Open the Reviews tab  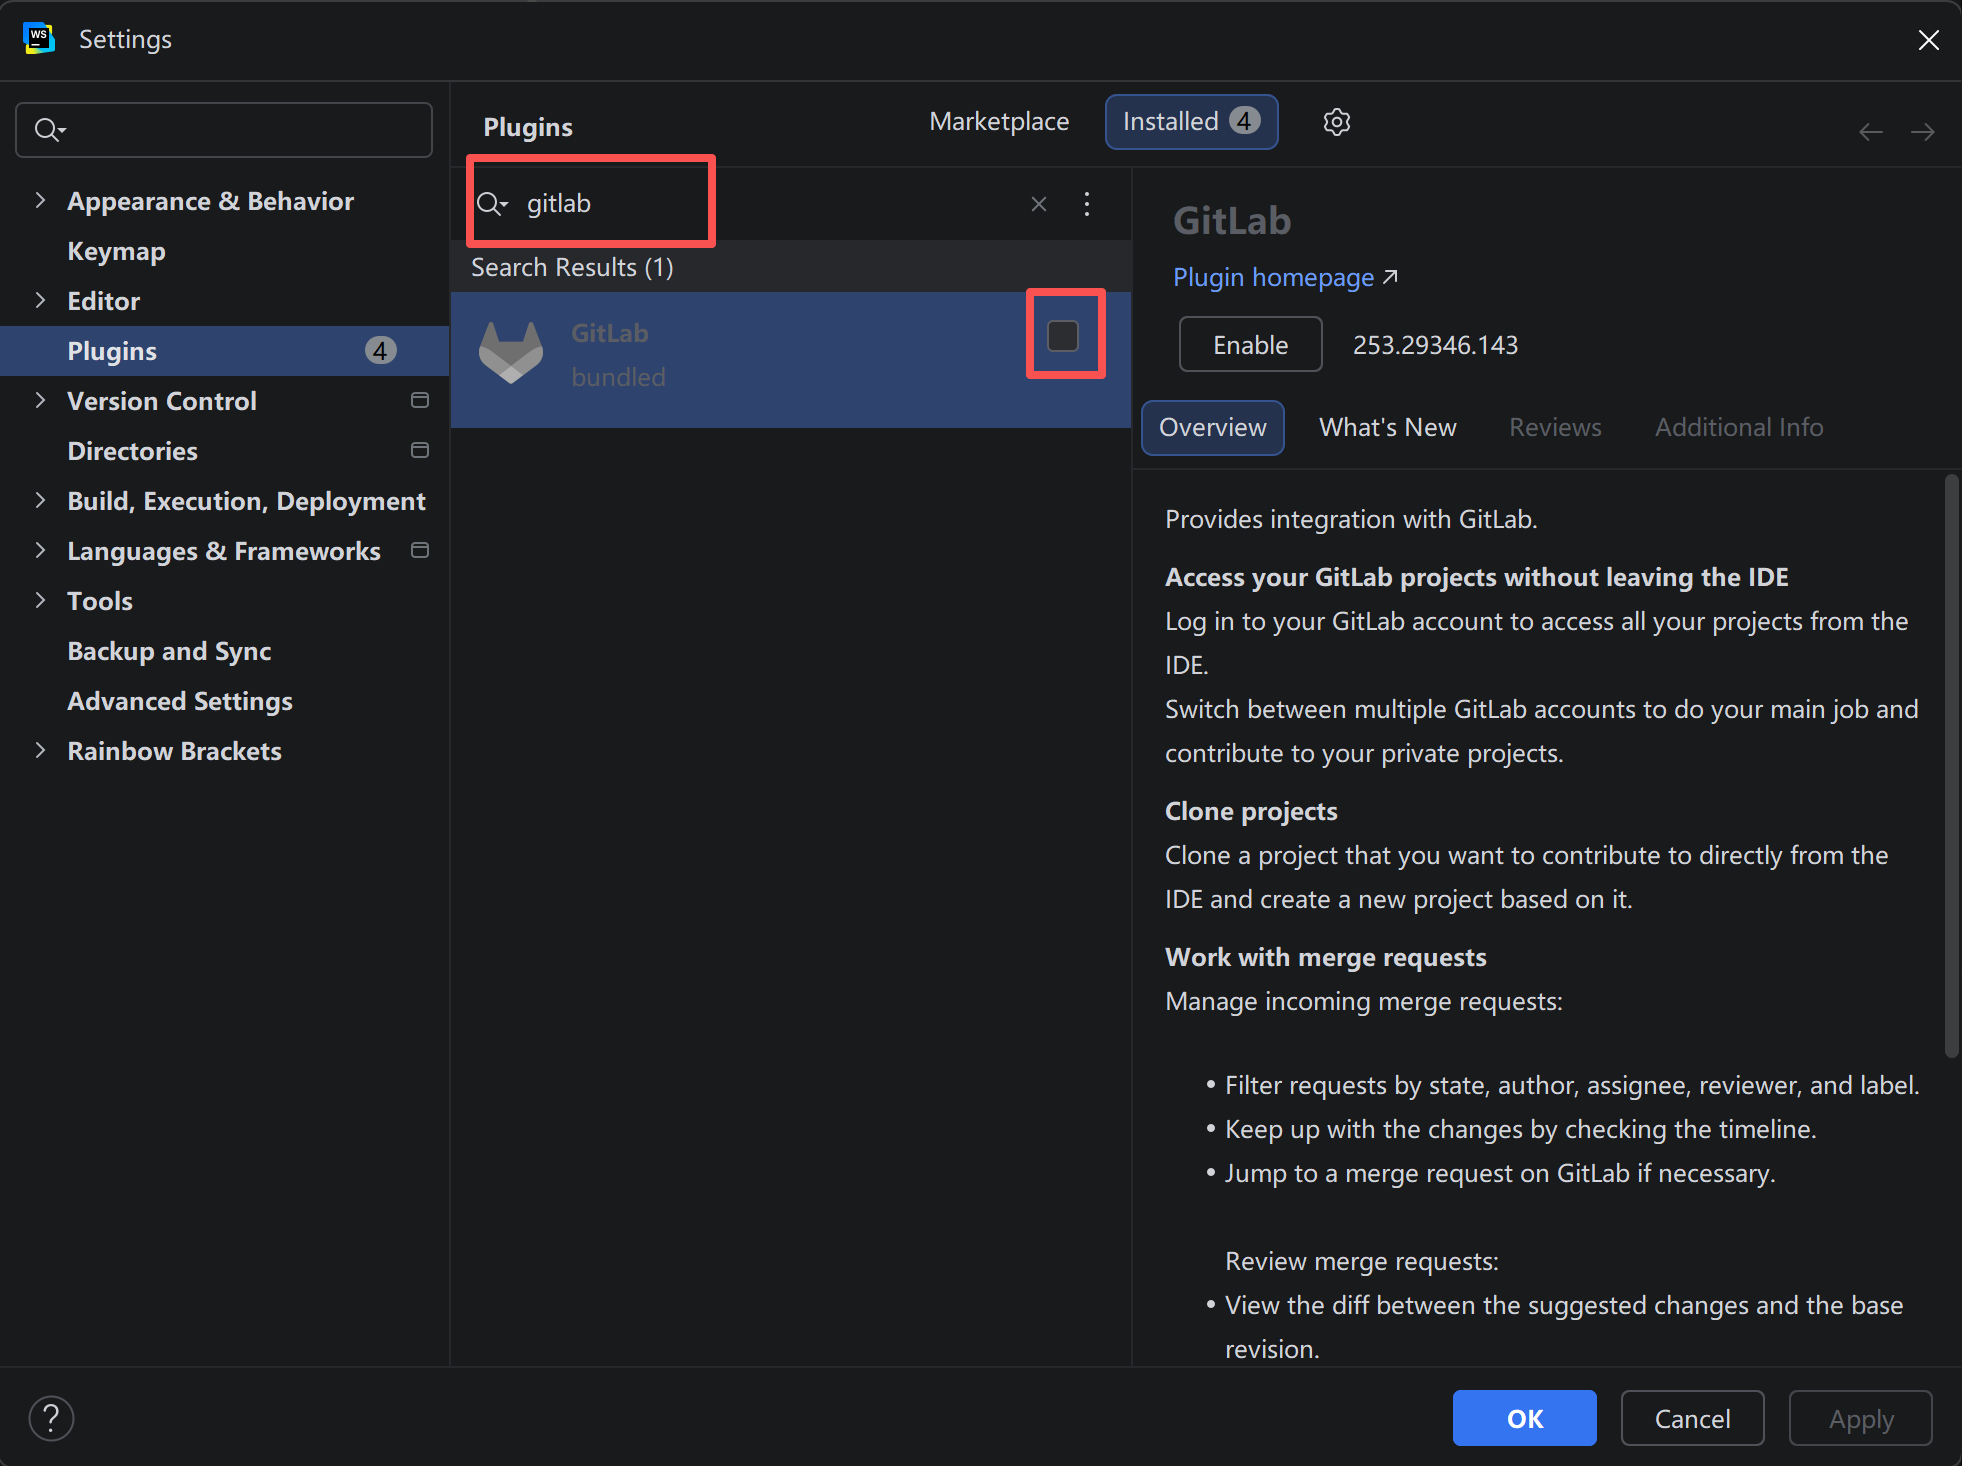(1555, 428)
